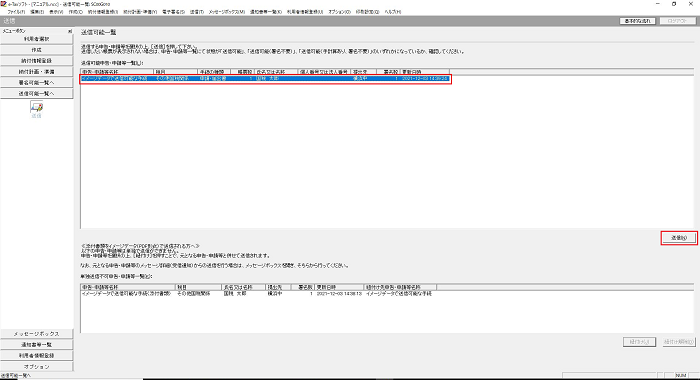Viewport: 700px width, 380px height.
Task: Open the メッセージボックス menu in the menu bar
Action: 227,12
